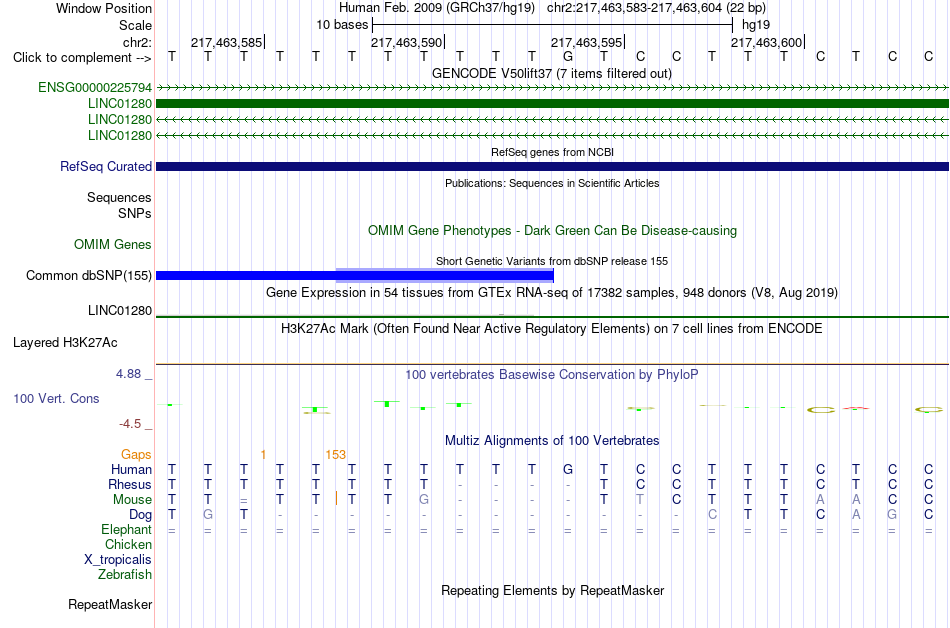Click the light blue overlapping dbSNP variant

pyautogui.click(x=445, y=276)
